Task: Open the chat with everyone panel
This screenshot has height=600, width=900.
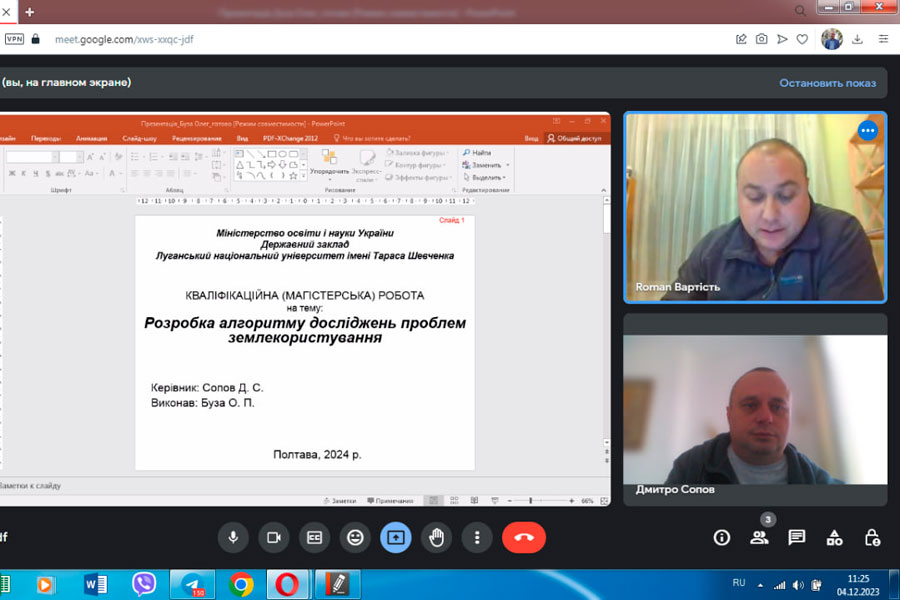Action: pyautogui.click(x=797, y=537)
